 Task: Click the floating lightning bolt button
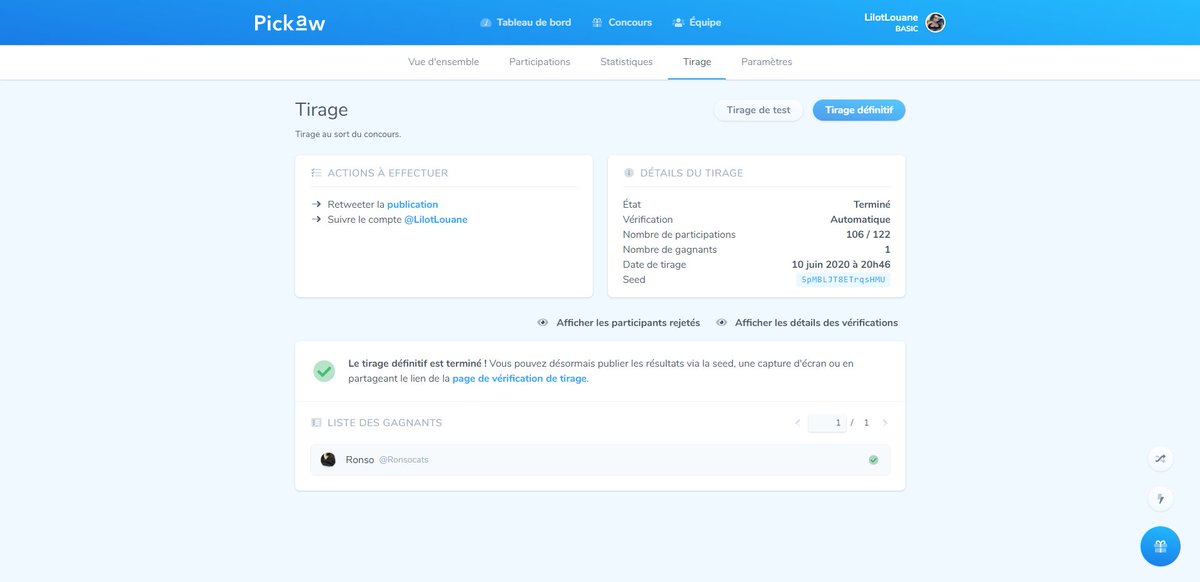pyautogui.click(x=1160, y=499)
